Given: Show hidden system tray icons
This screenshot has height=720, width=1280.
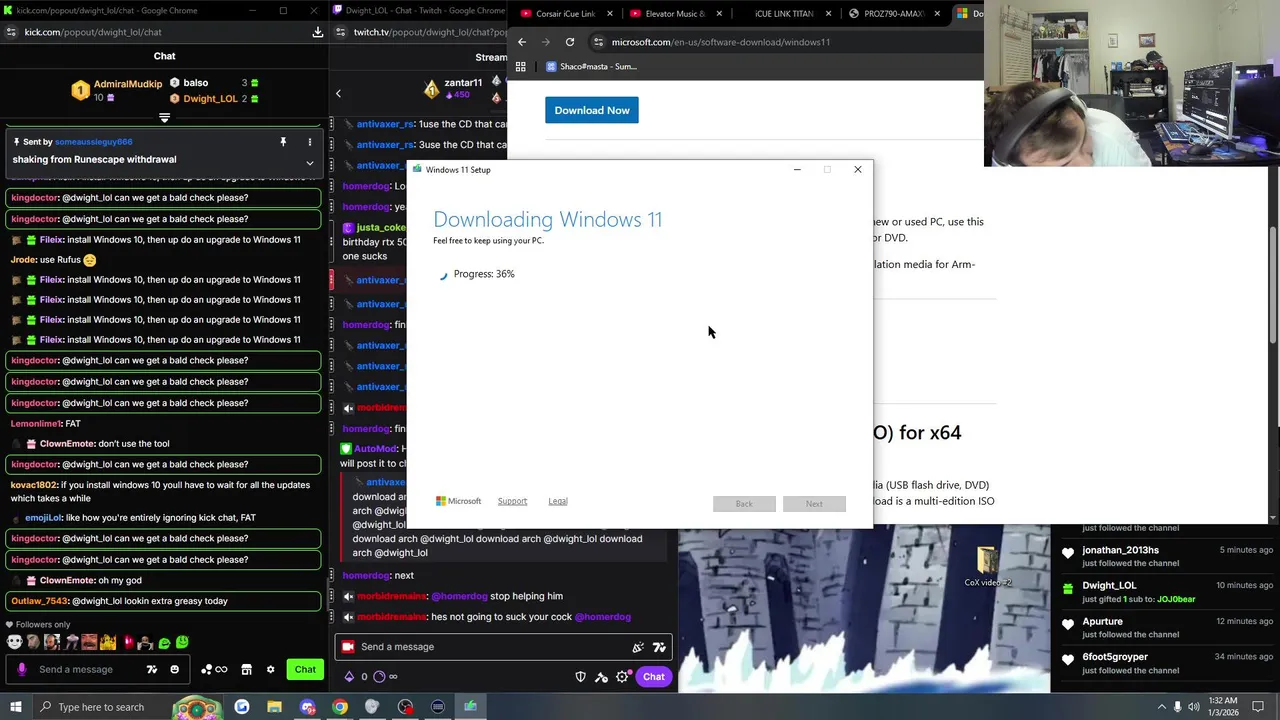Looking at the screenshot, I should (1161, 707).
